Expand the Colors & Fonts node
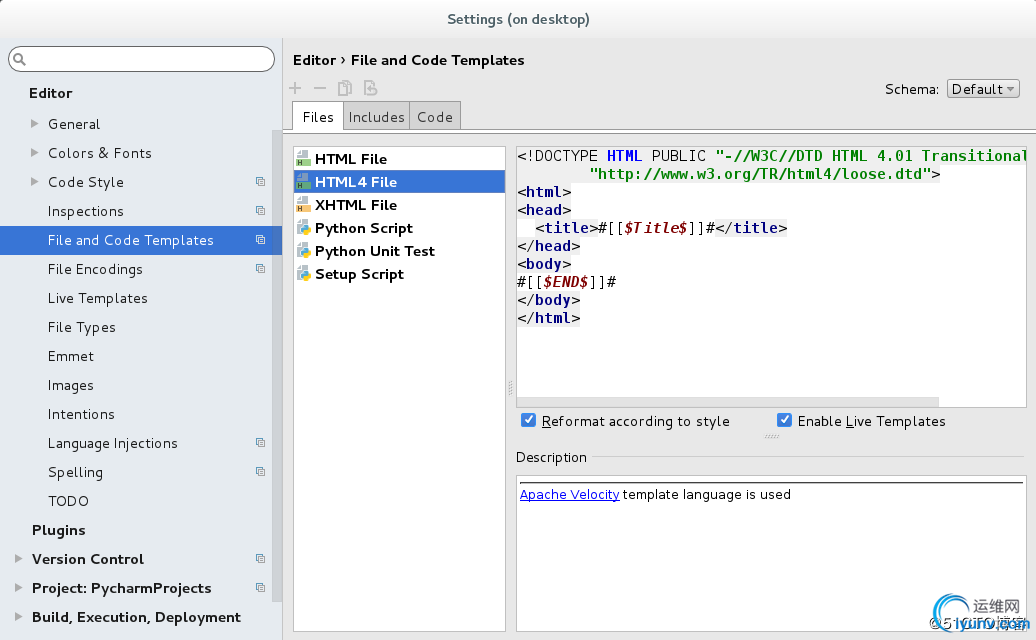This screenshot has width=1036, height=640. pos(34,153)
